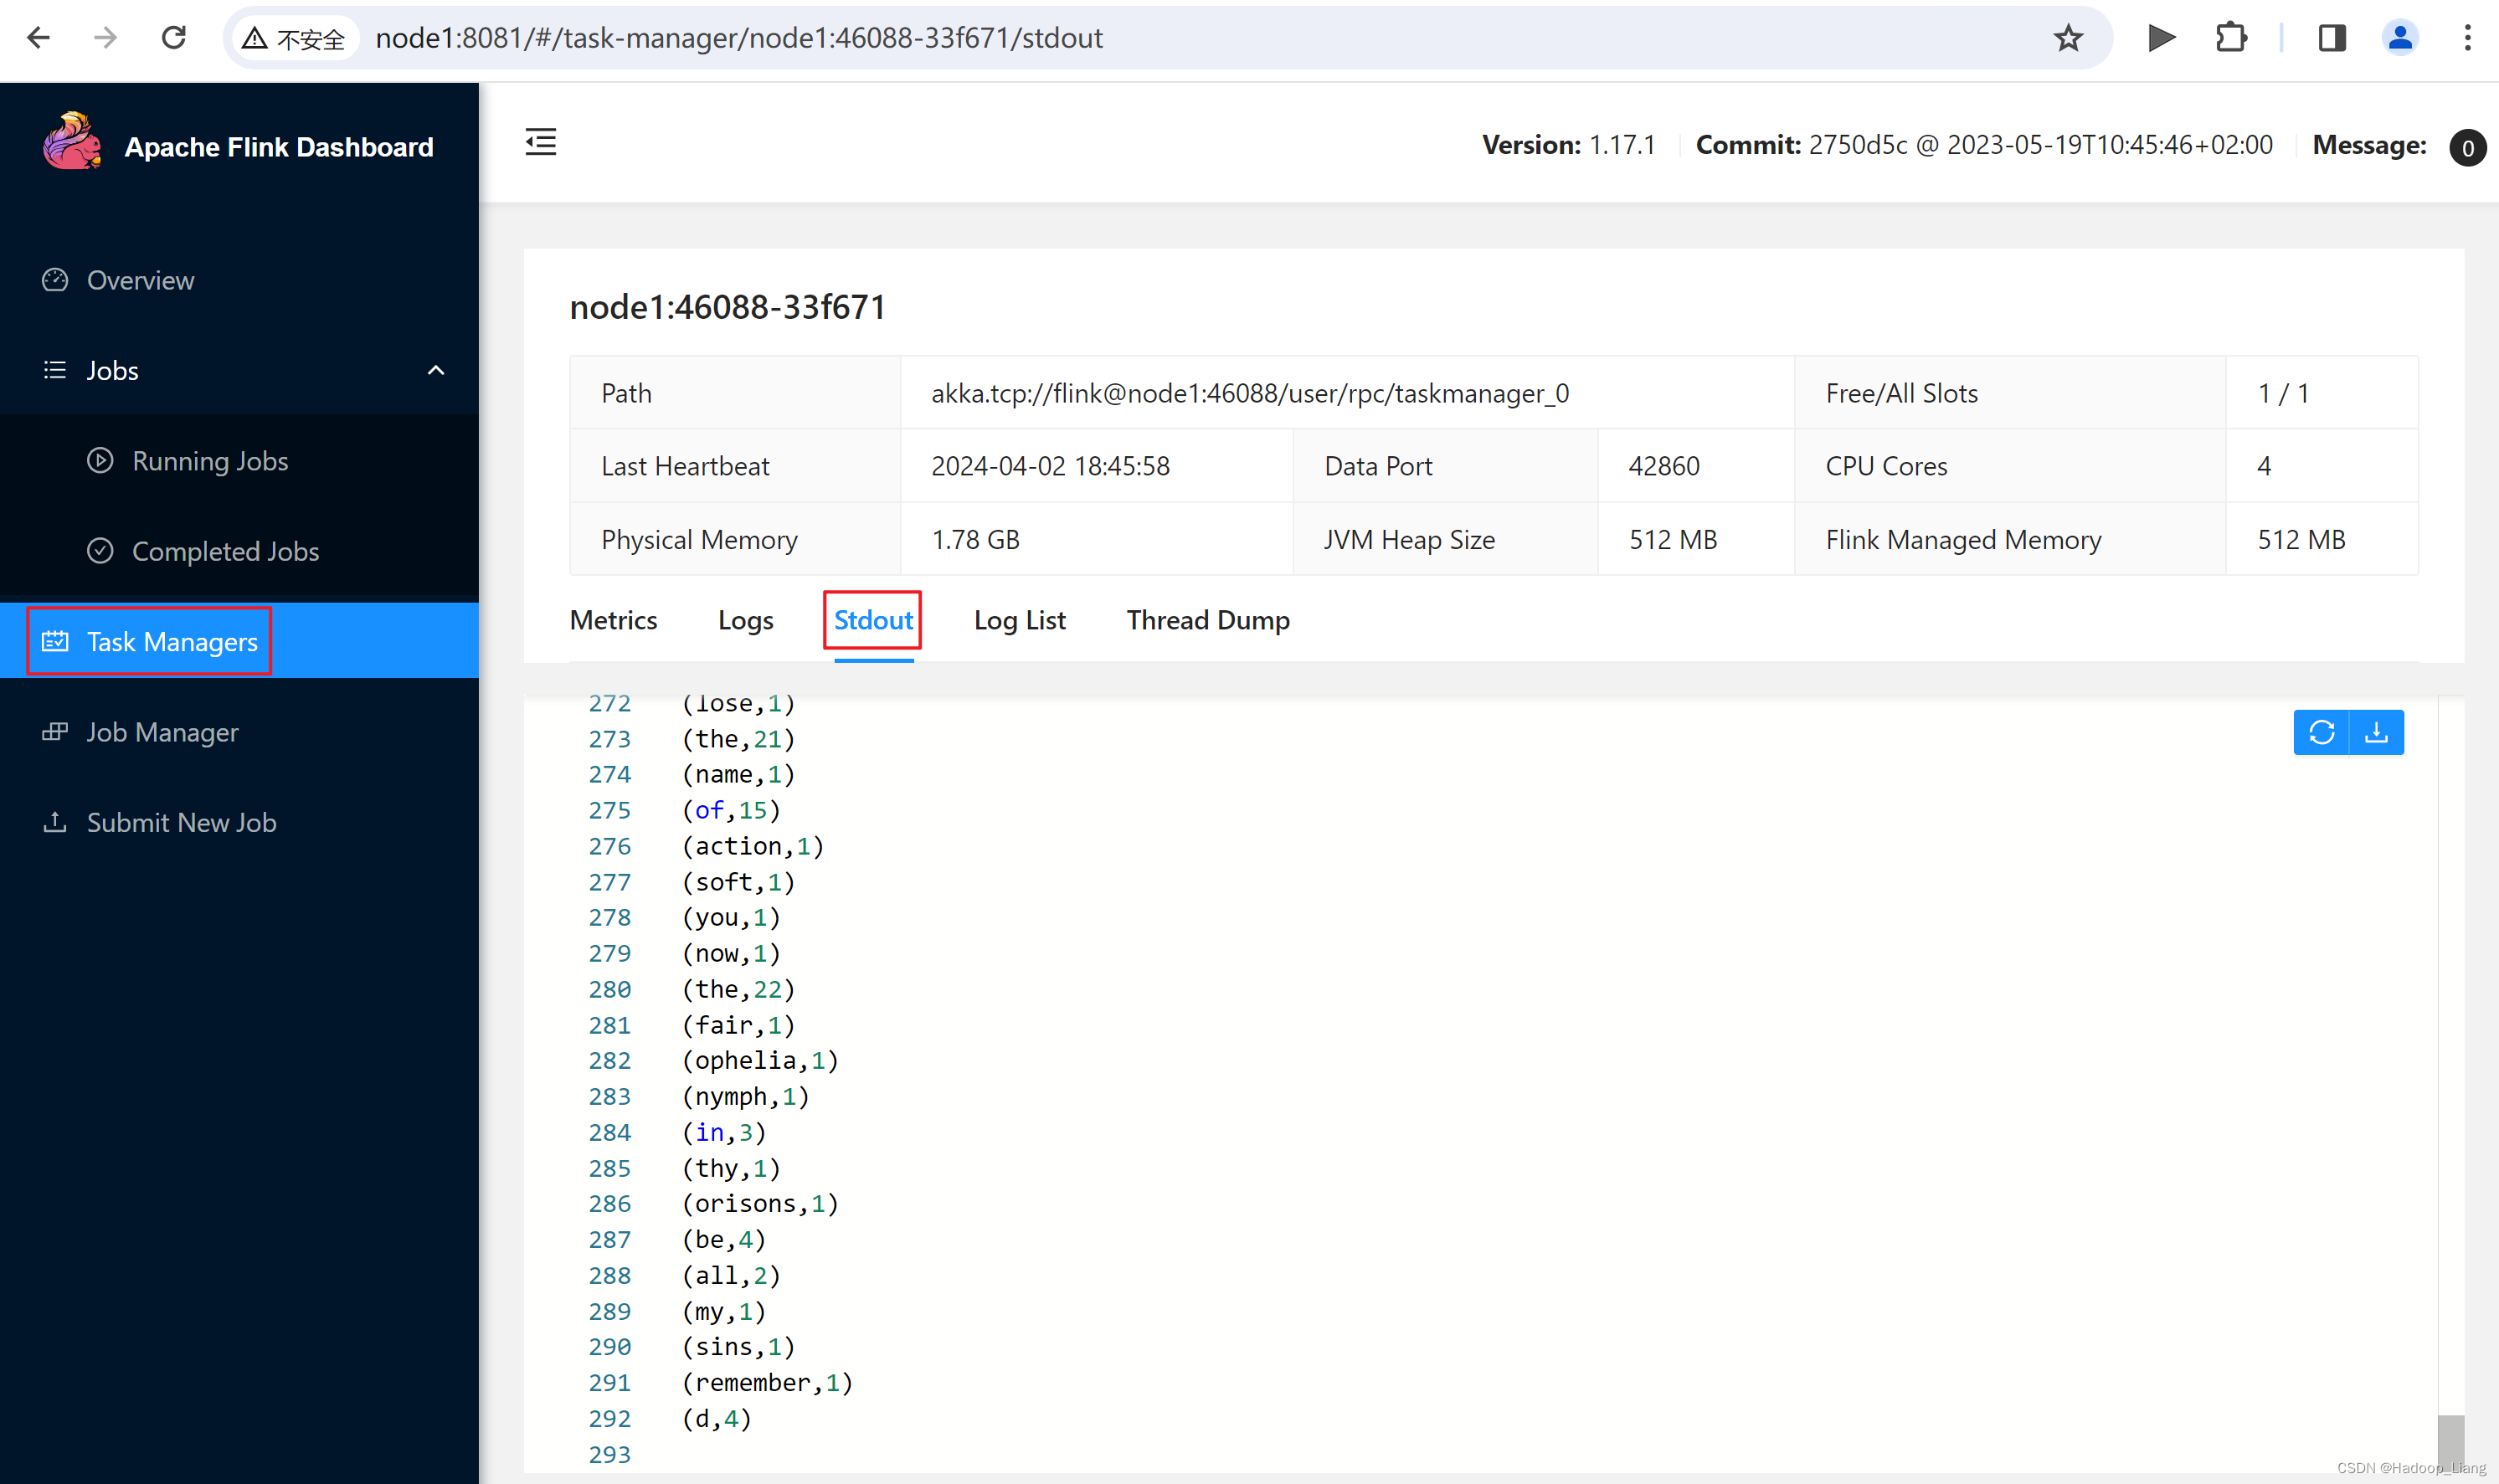
Task: Switch to the Metrics tab
Action: point(614,620)
